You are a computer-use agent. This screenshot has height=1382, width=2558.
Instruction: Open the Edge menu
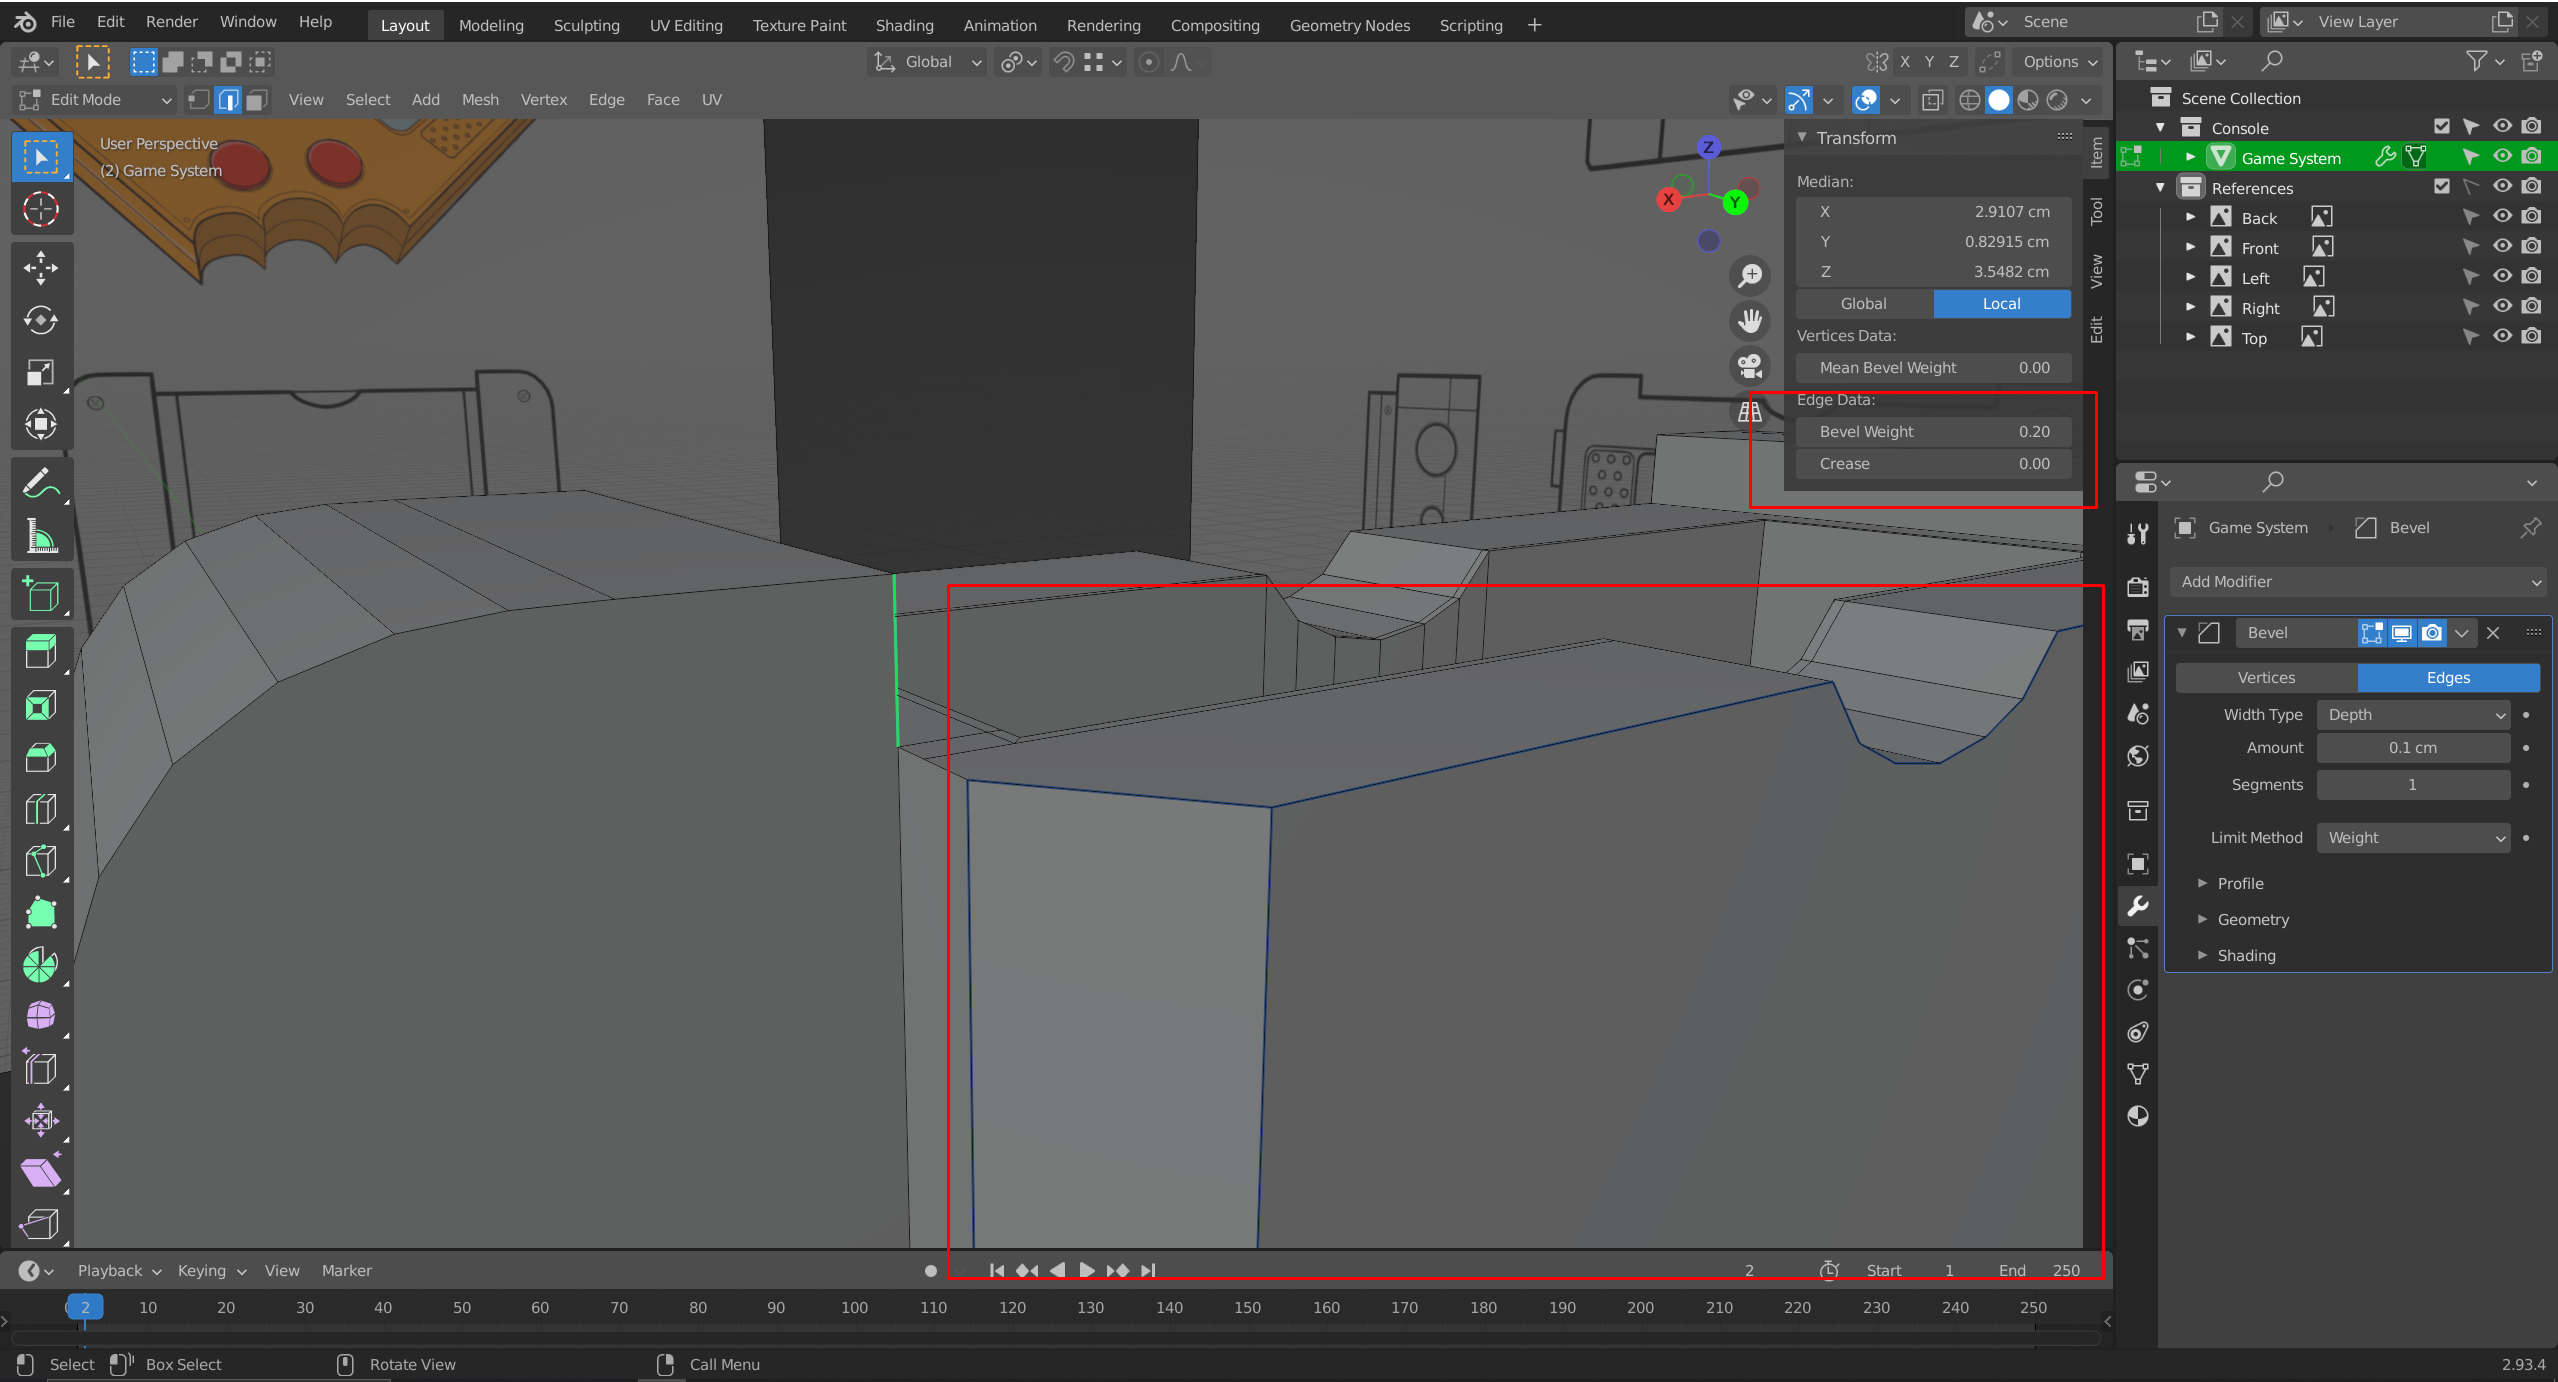click(606, 100)
